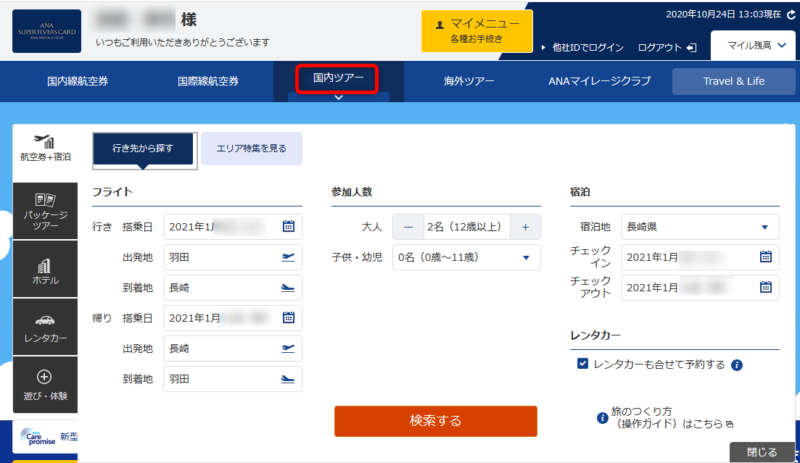This screenshot has width=800, height=463.
Task: Switch to エリア特集を見る tab
Action: 252,149
